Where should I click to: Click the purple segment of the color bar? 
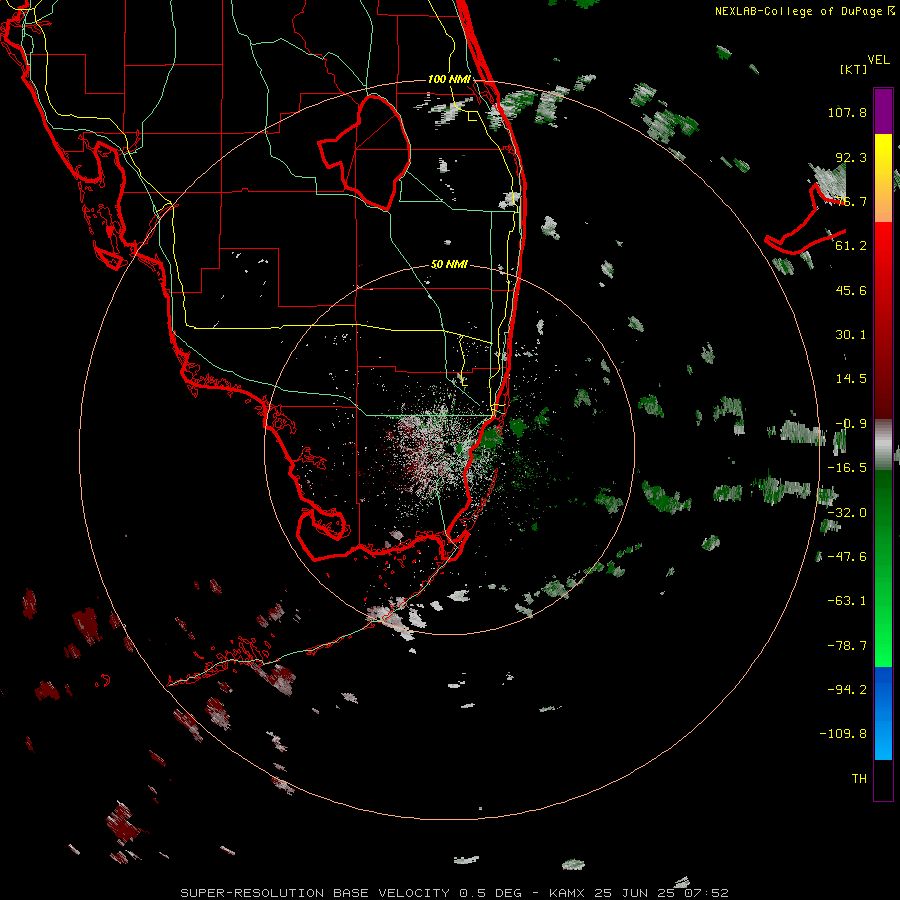pos(883,111)
